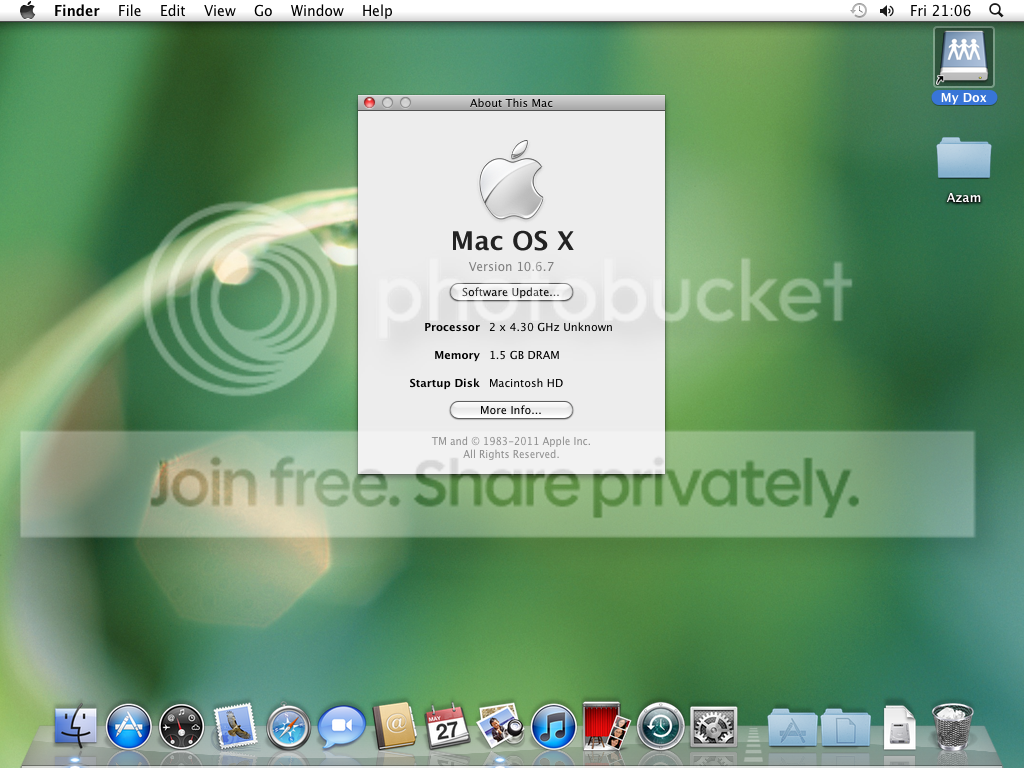Open Time Machine in the Dock
1024x768 pixels.
pyautogui.click(x=660, y=726)
